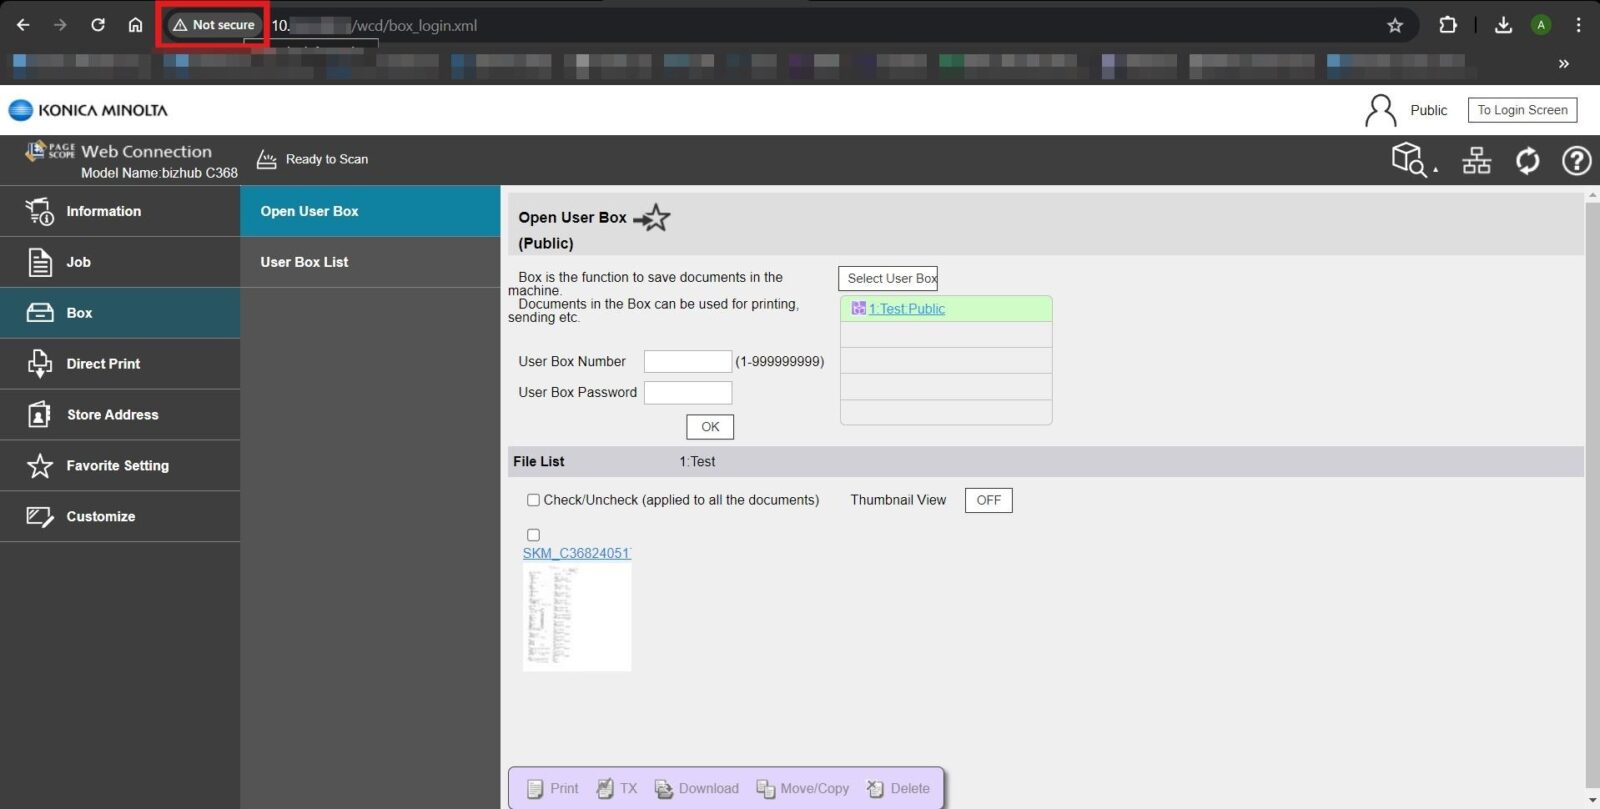Click the browser downloads icon

click(x=1503, y=25)
